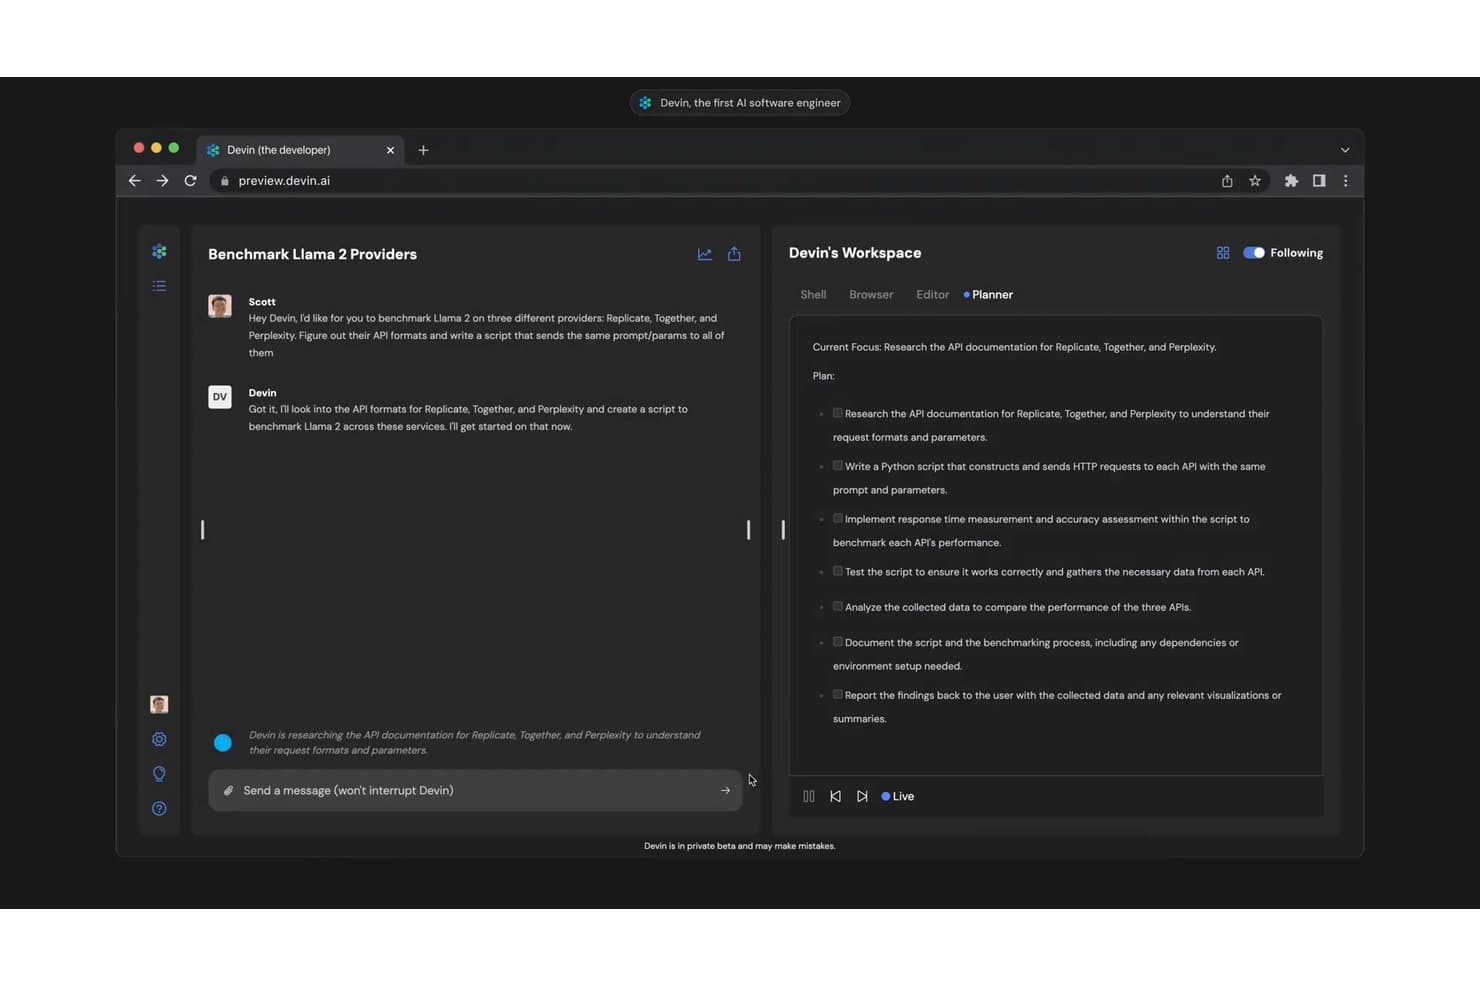1480x987 pixels.
Task: Check the 'Report the findings' task box
Action: tap(838, 695)
